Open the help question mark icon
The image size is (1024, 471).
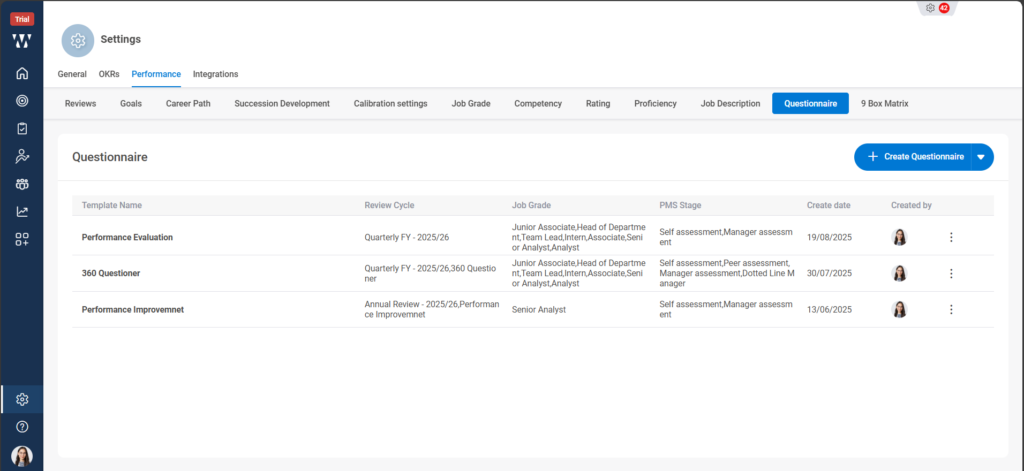22,427
